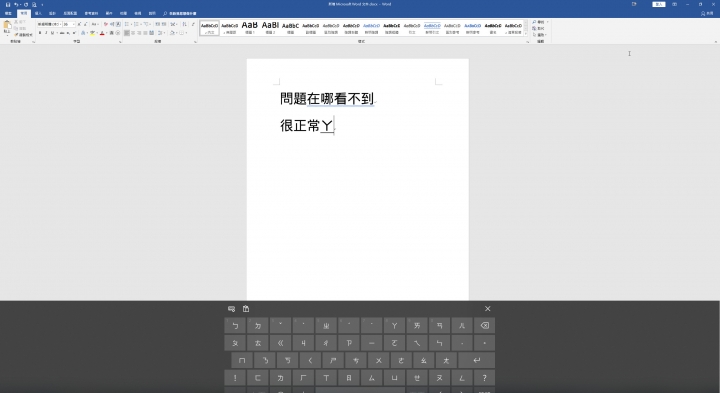Open the Paste clipboard button

(7, 28)
